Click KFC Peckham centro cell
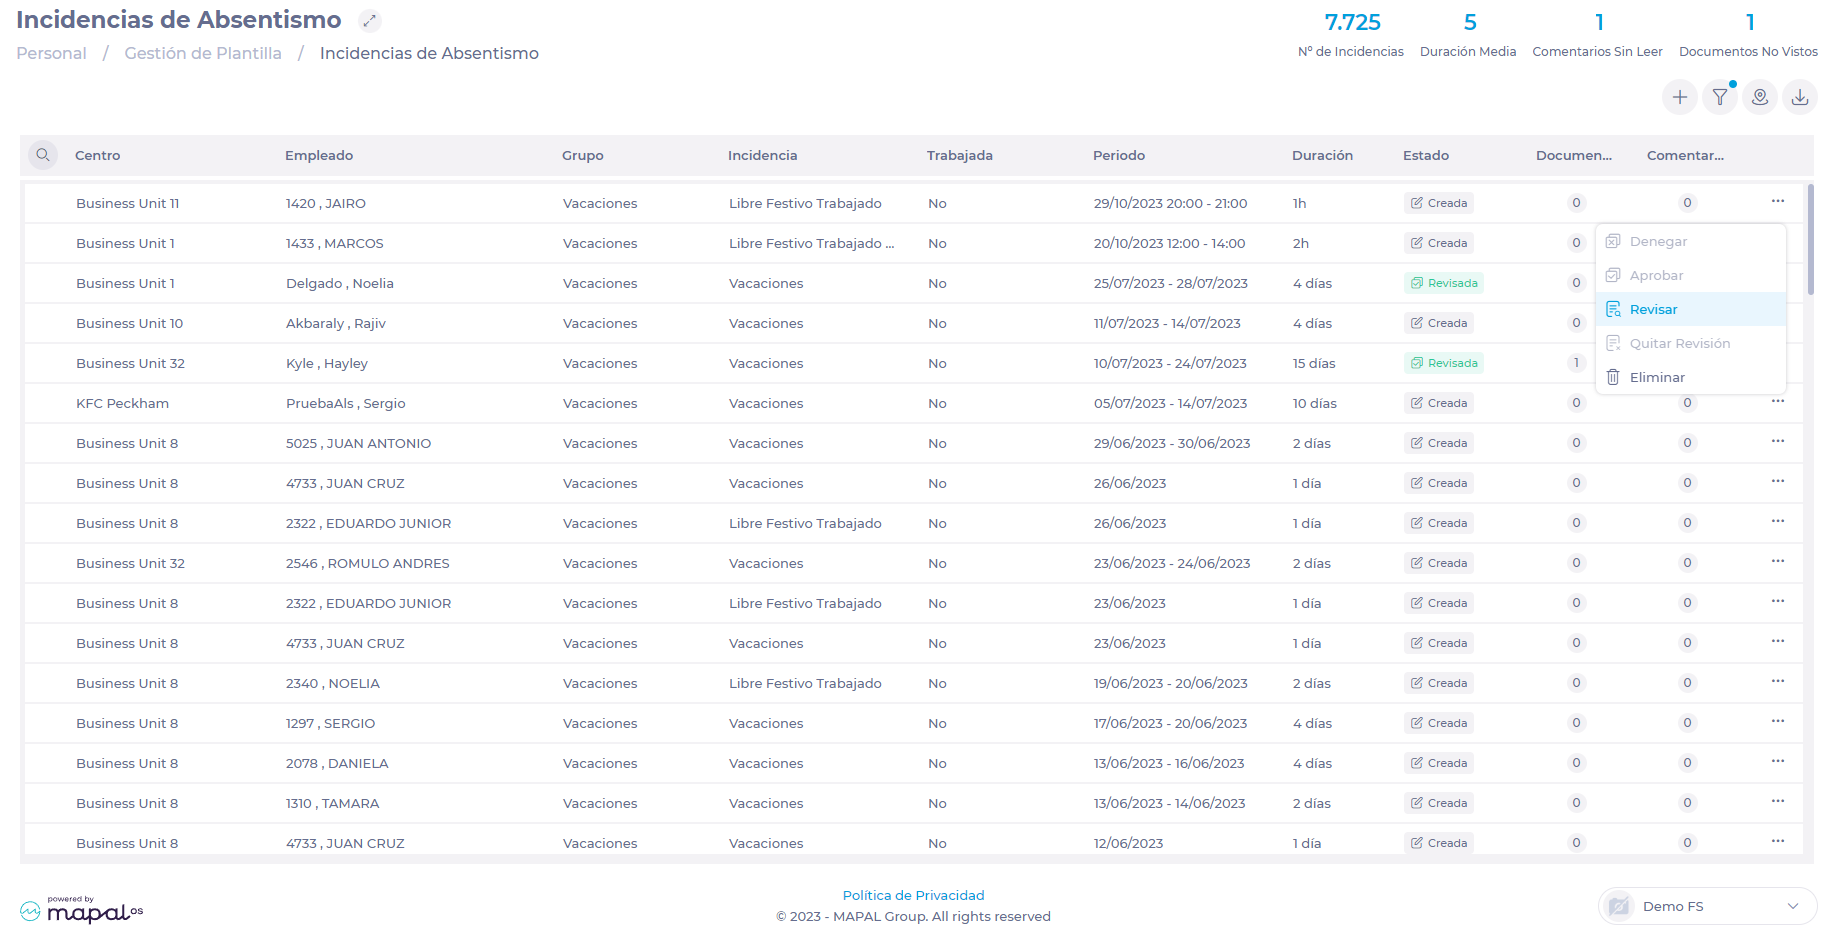Viewport: 1826px width, 937px height. tap(123, 403)
